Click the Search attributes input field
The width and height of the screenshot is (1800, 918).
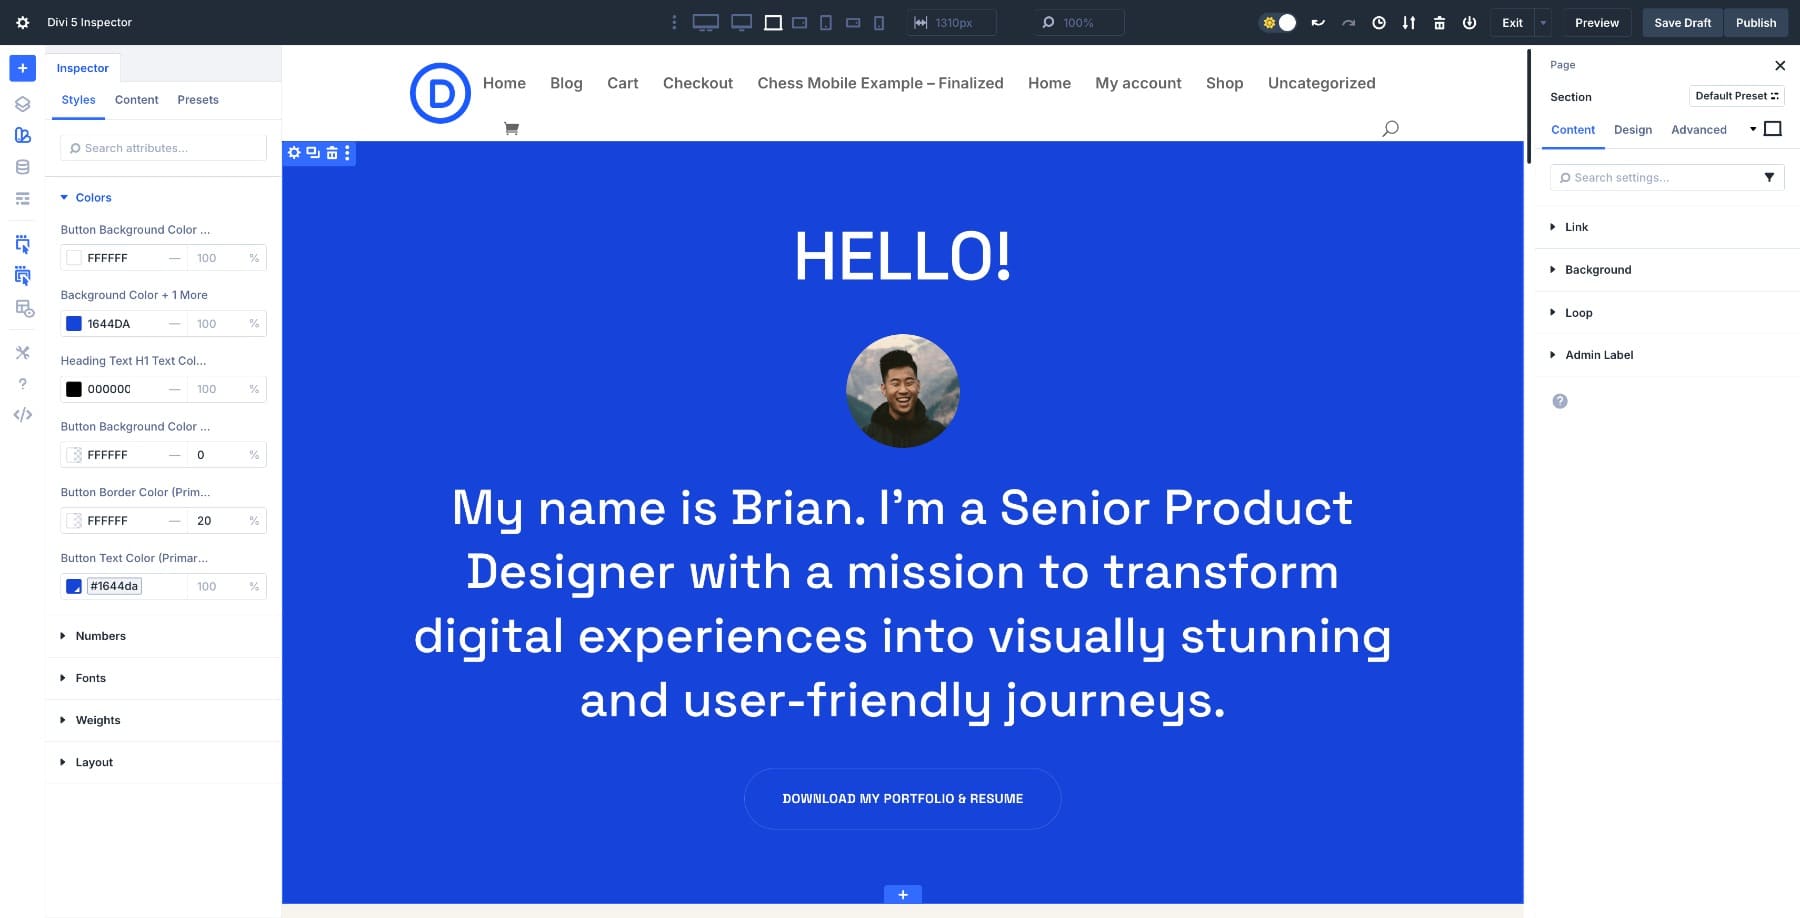(164, 148)
